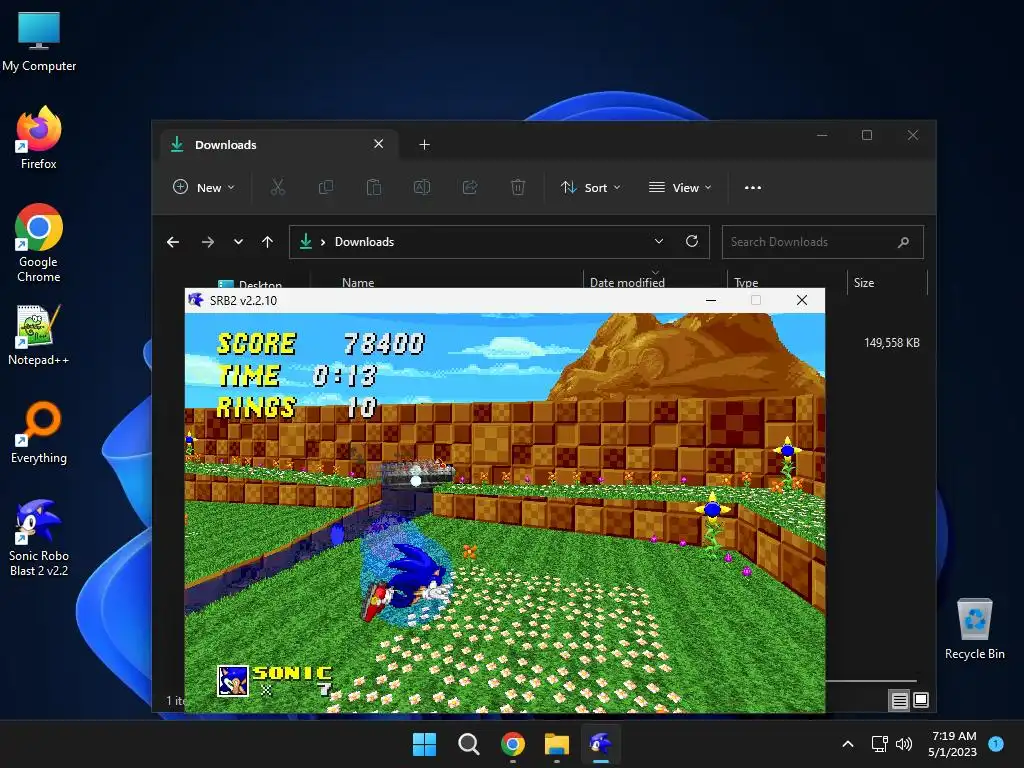Image resolution: width=1024 pixels, height=768 pixels.
Task: Click Chrome icon on taskbar
Action: (513, 744)
